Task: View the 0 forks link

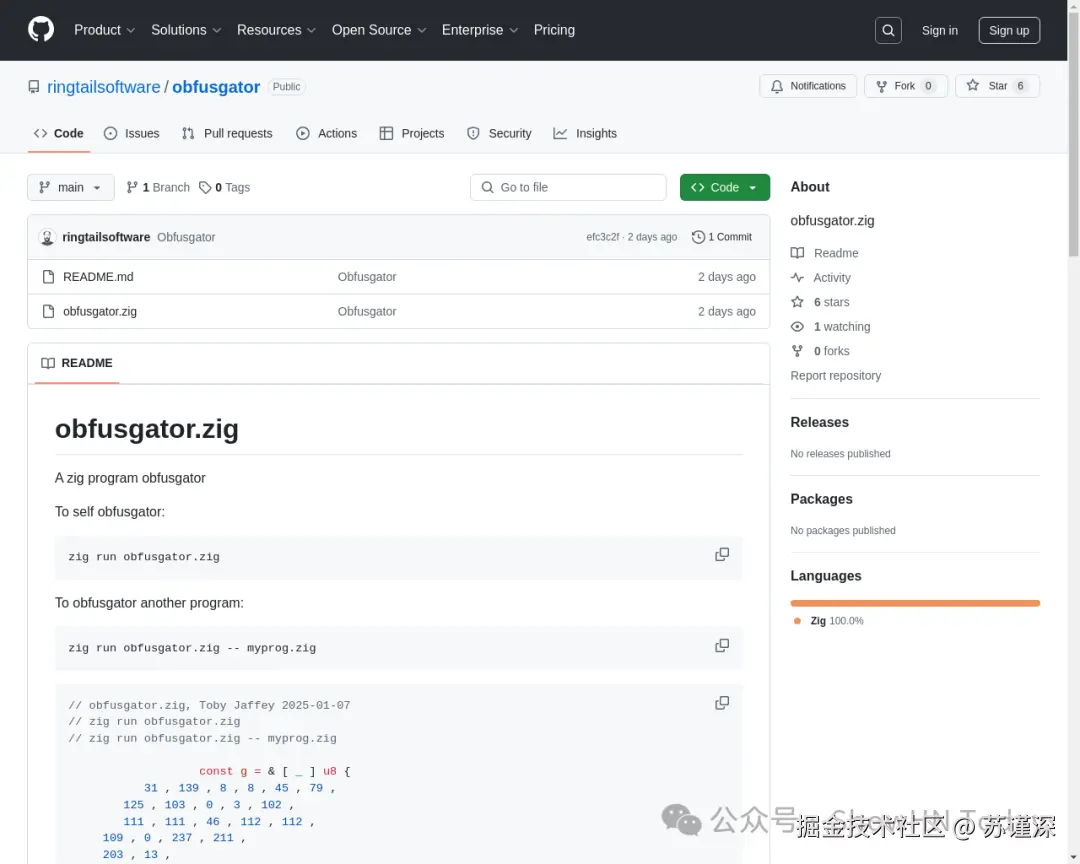Action: (x=820, y=351)
